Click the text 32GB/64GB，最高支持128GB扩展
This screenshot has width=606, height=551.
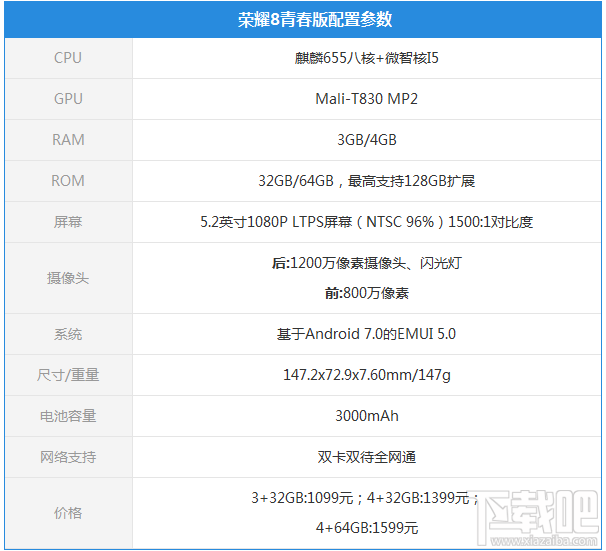click(x=366, y=181)
